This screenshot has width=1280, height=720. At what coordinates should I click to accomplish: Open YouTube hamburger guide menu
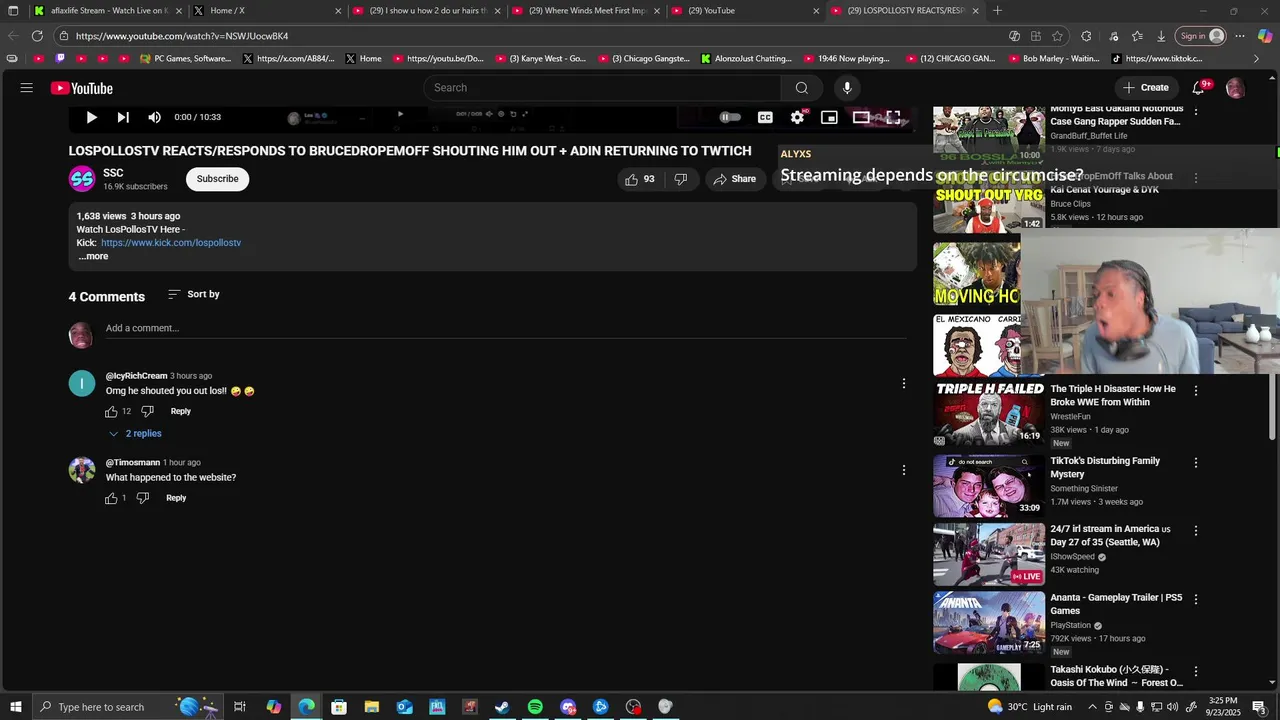tap(27, 88)
